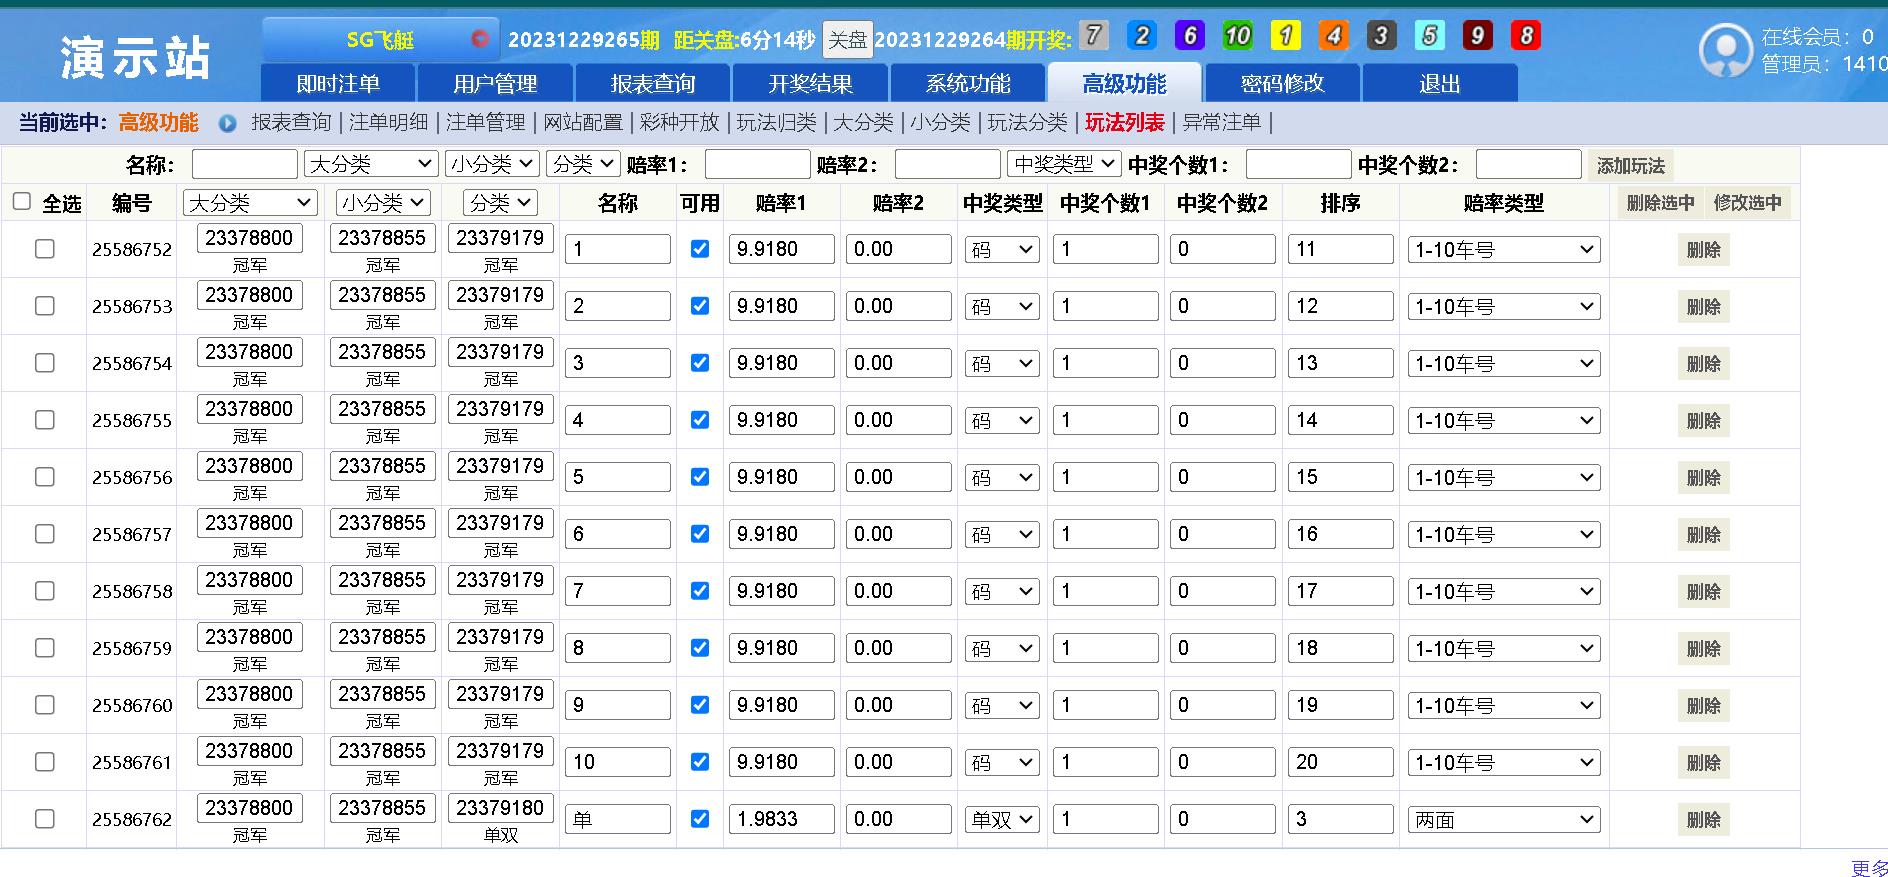Click the orange number 4 result ball
The height and width of the screenshot is (877, 1888).
[x=1334, y=36]
